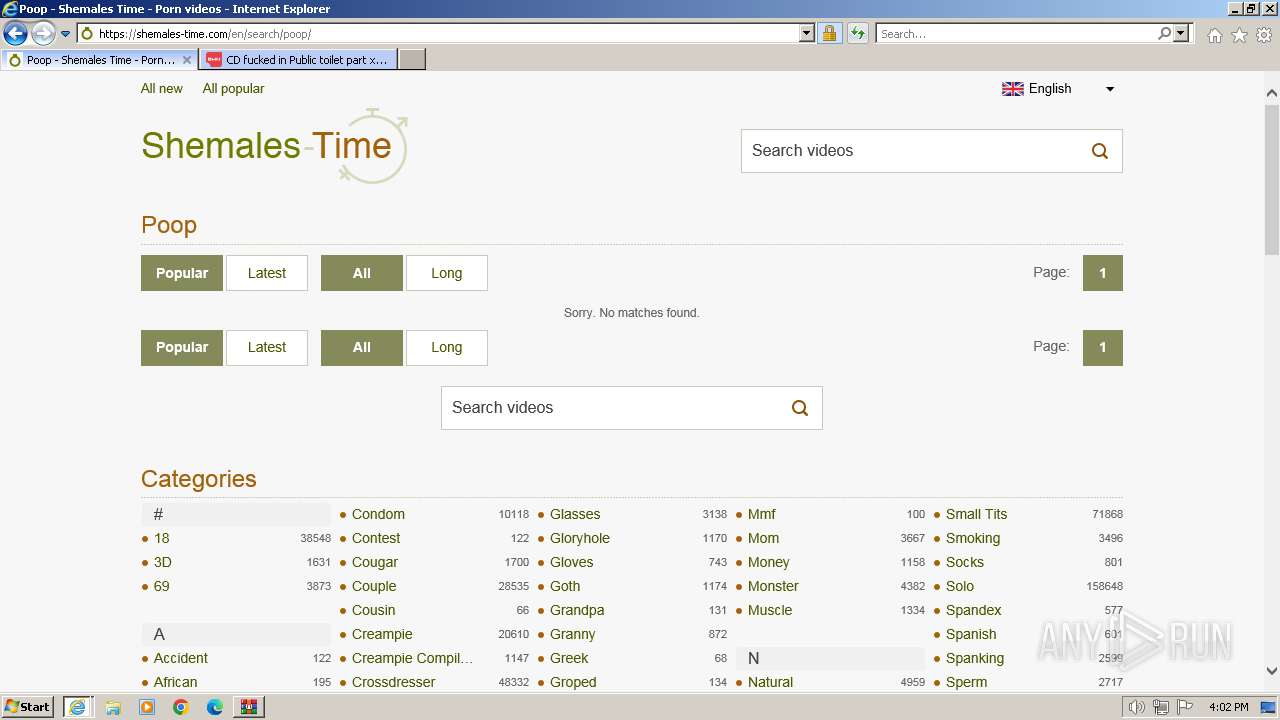Select the lower 'Long' length filter
This screenshot has height=720, width=1280.
(447, 347)
